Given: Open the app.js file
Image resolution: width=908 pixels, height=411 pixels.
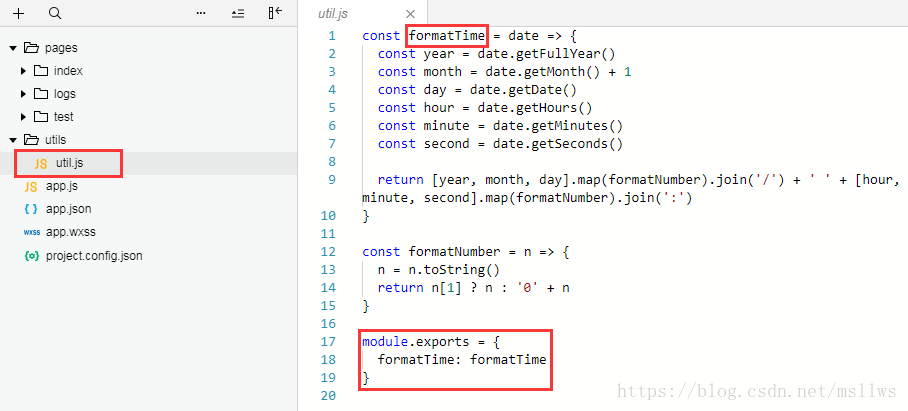Looking at the screenshot, I should point(62,186).
